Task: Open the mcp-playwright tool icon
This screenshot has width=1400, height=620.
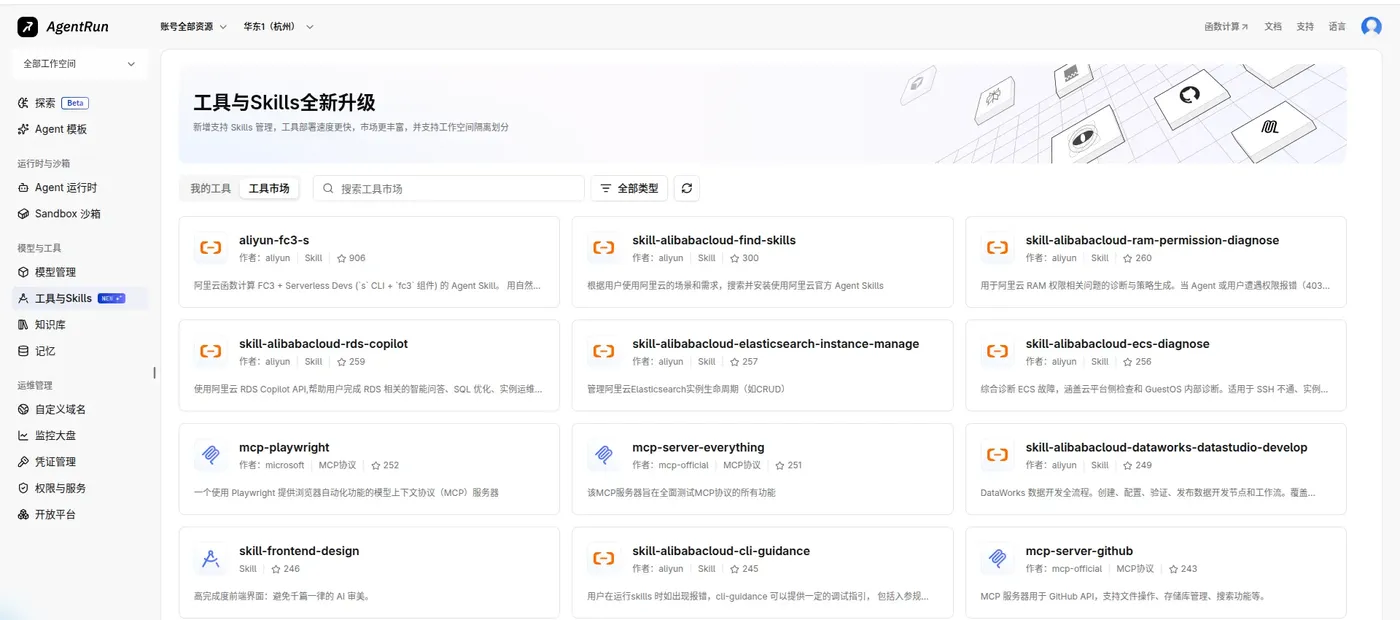Action: pyautogui.click(x=210, y=455)
